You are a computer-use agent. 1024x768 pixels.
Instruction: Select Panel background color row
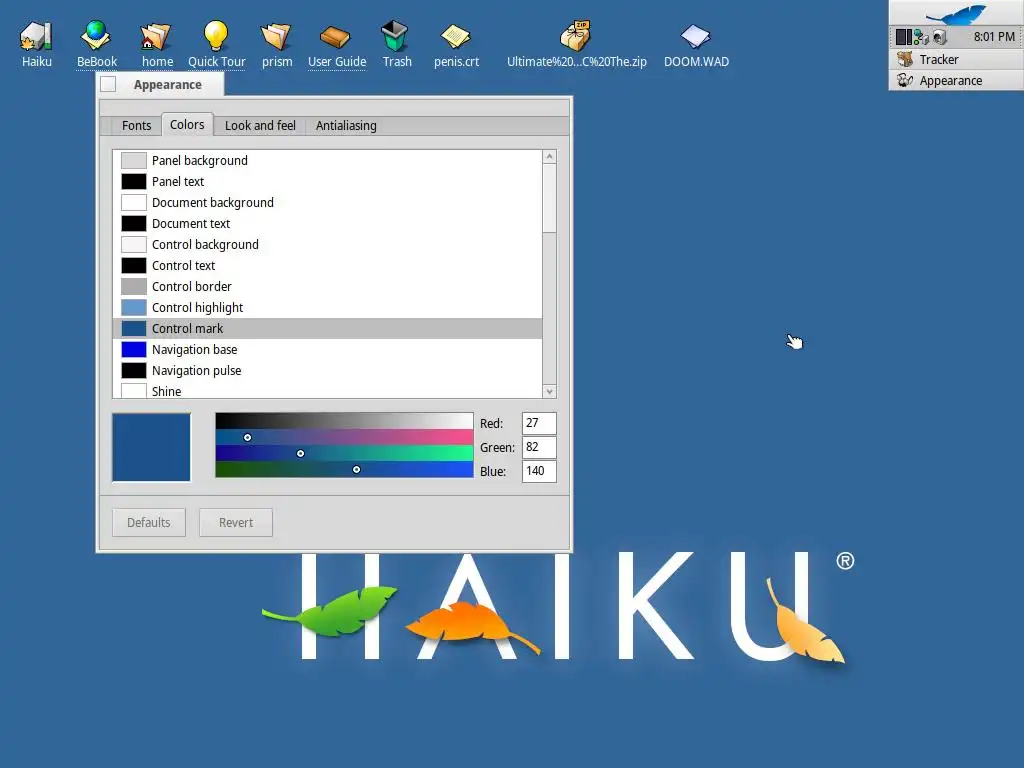pyautogui.click(x=327, y=161)
